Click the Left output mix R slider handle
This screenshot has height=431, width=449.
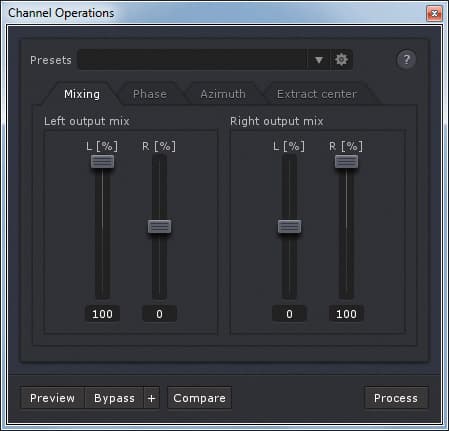tap(159, 227)
